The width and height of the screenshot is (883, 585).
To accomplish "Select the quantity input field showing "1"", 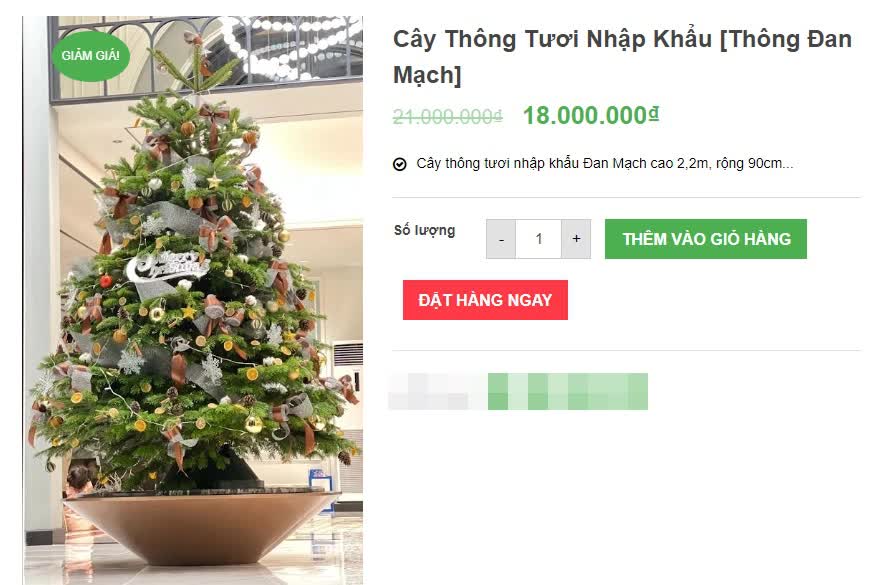I will pos(538,239).
